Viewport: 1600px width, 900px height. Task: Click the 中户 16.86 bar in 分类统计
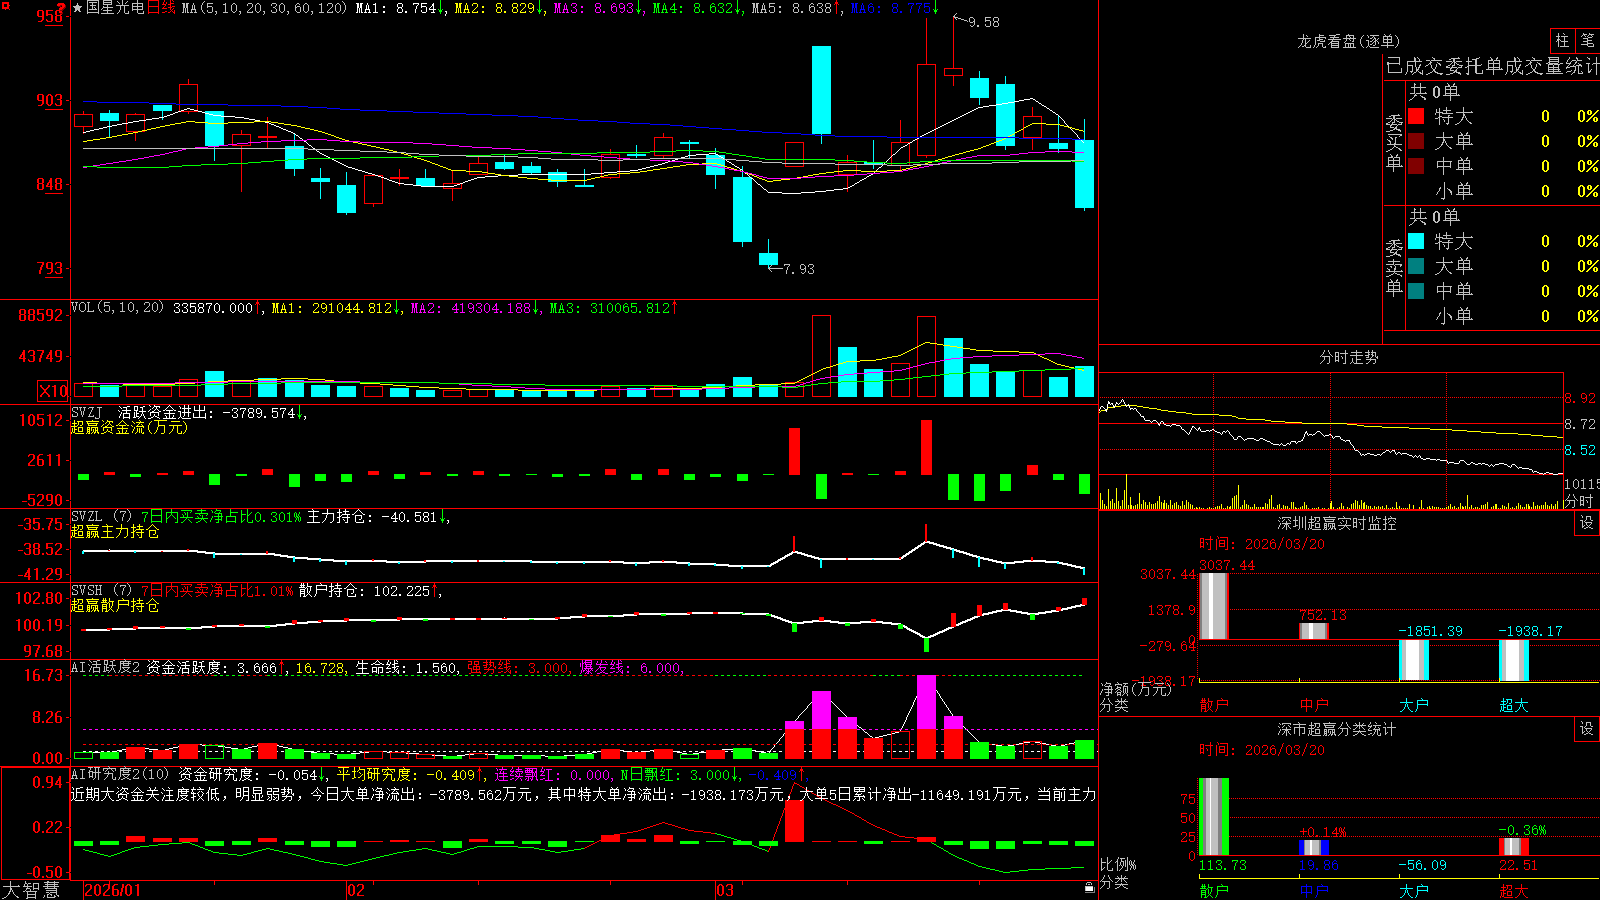(x=1314, y=847)
